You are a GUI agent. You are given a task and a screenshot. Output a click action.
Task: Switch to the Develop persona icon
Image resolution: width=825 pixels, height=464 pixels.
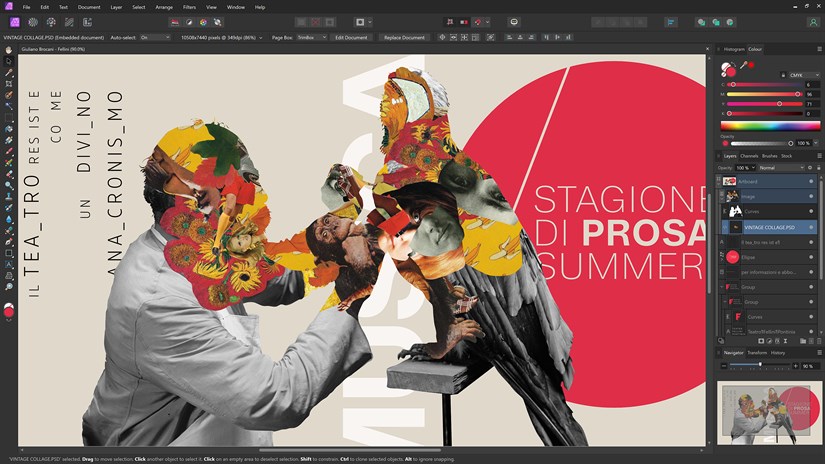tap(51, 22)
